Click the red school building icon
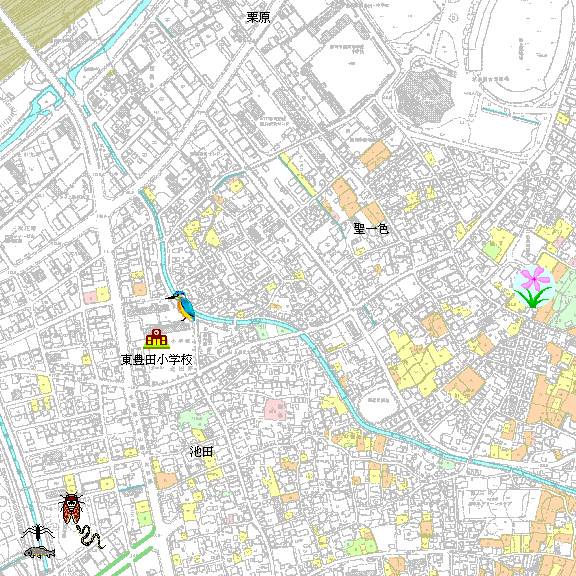The width and height of the screenshot is (576, 576). point(157,339)
